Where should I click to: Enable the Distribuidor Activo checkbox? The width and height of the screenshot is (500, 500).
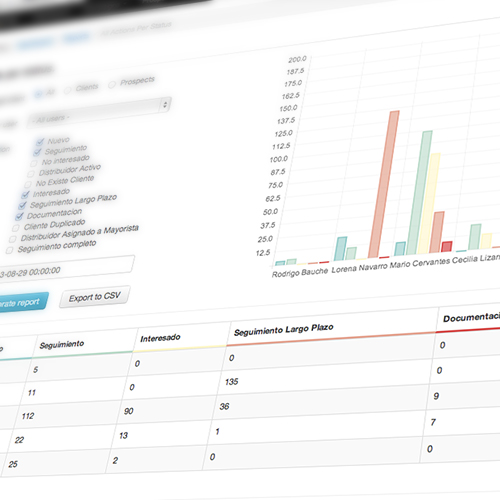pos(31,174)
